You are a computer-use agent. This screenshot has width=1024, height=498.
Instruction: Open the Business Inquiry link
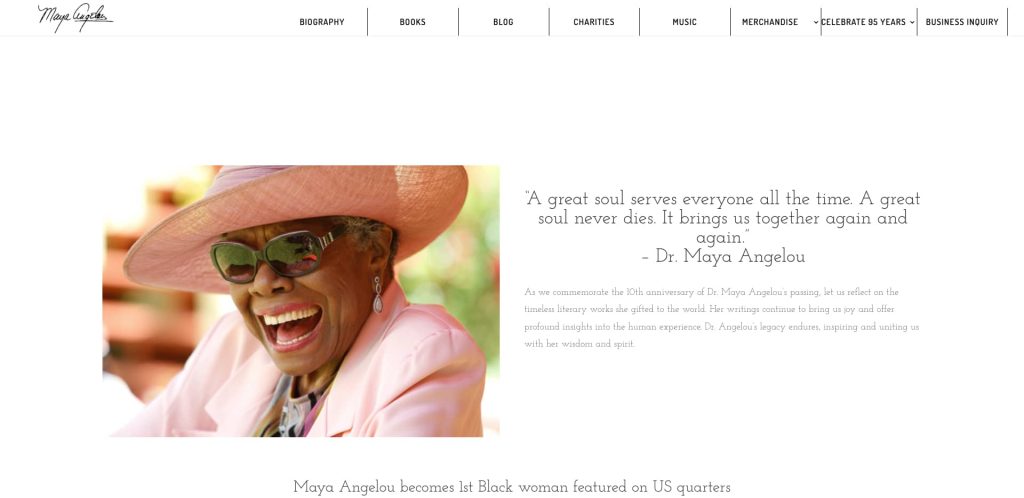[x=962, y=22]
